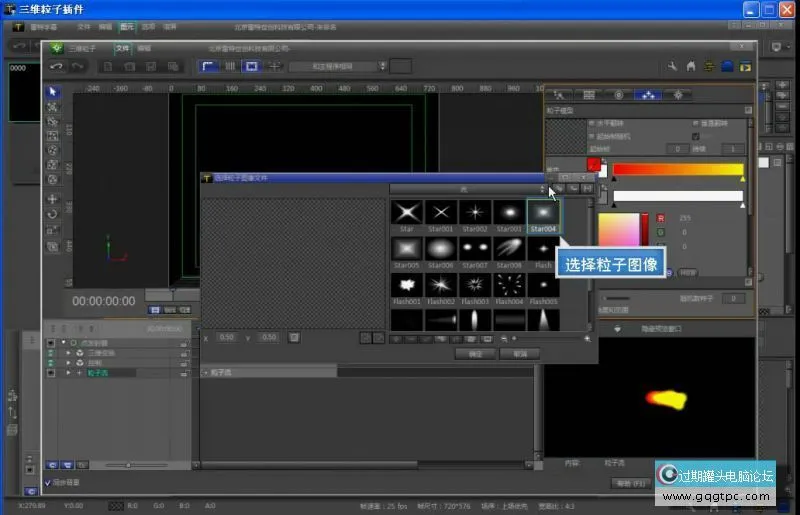Click the 取消 button in the image dialog
800x515 pixels.
coord(521,354)
